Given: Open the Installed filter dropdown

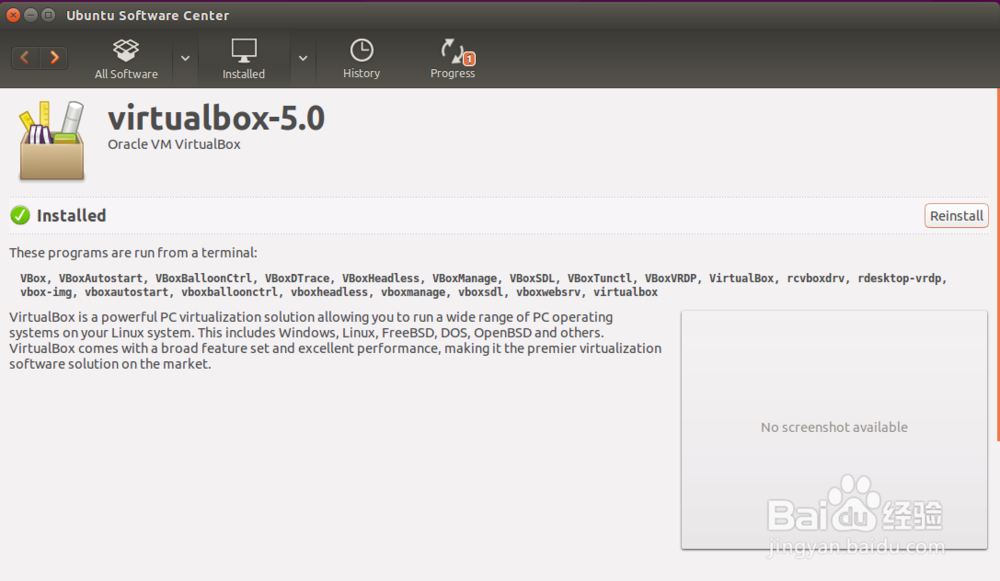Looking at the screenshot, I should [x=303, y=60].
